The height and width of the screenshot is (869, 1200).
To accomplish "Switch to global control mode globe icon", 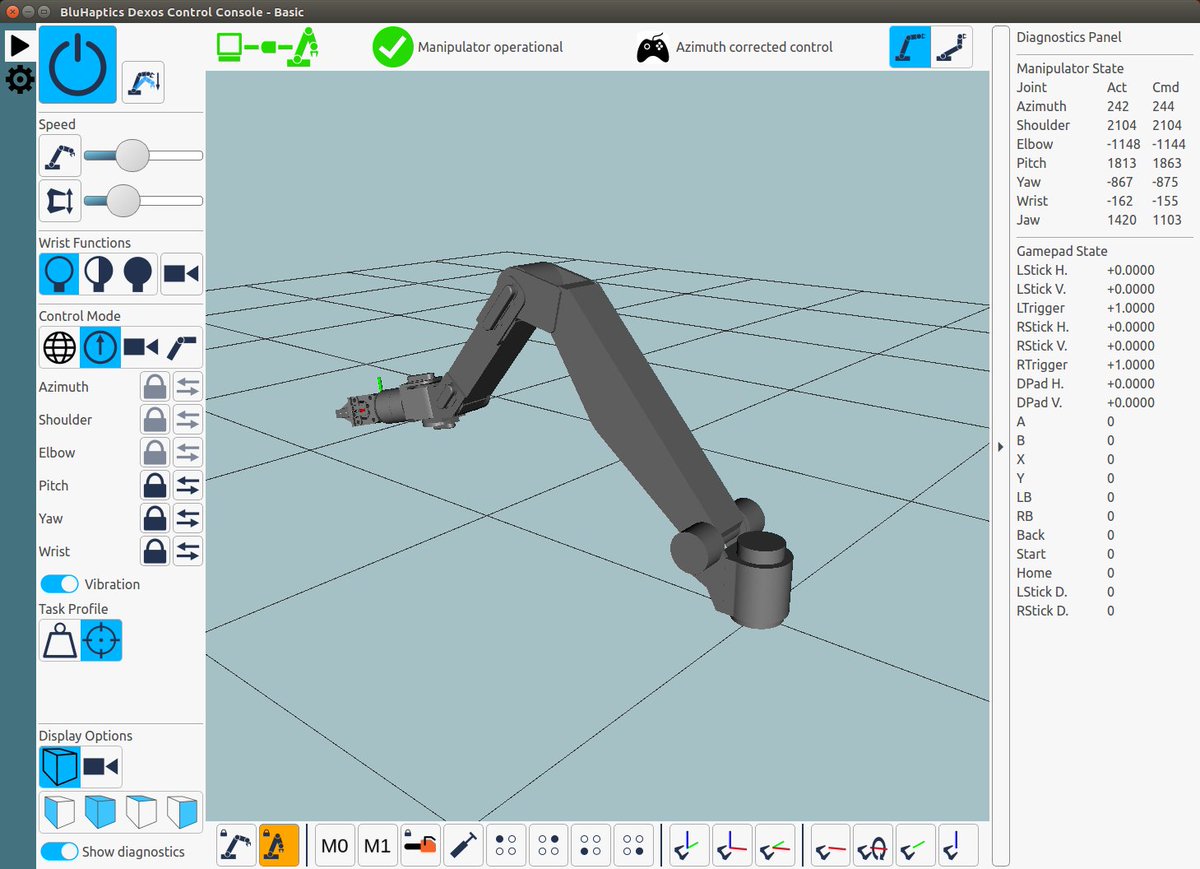I will [57, 347].
